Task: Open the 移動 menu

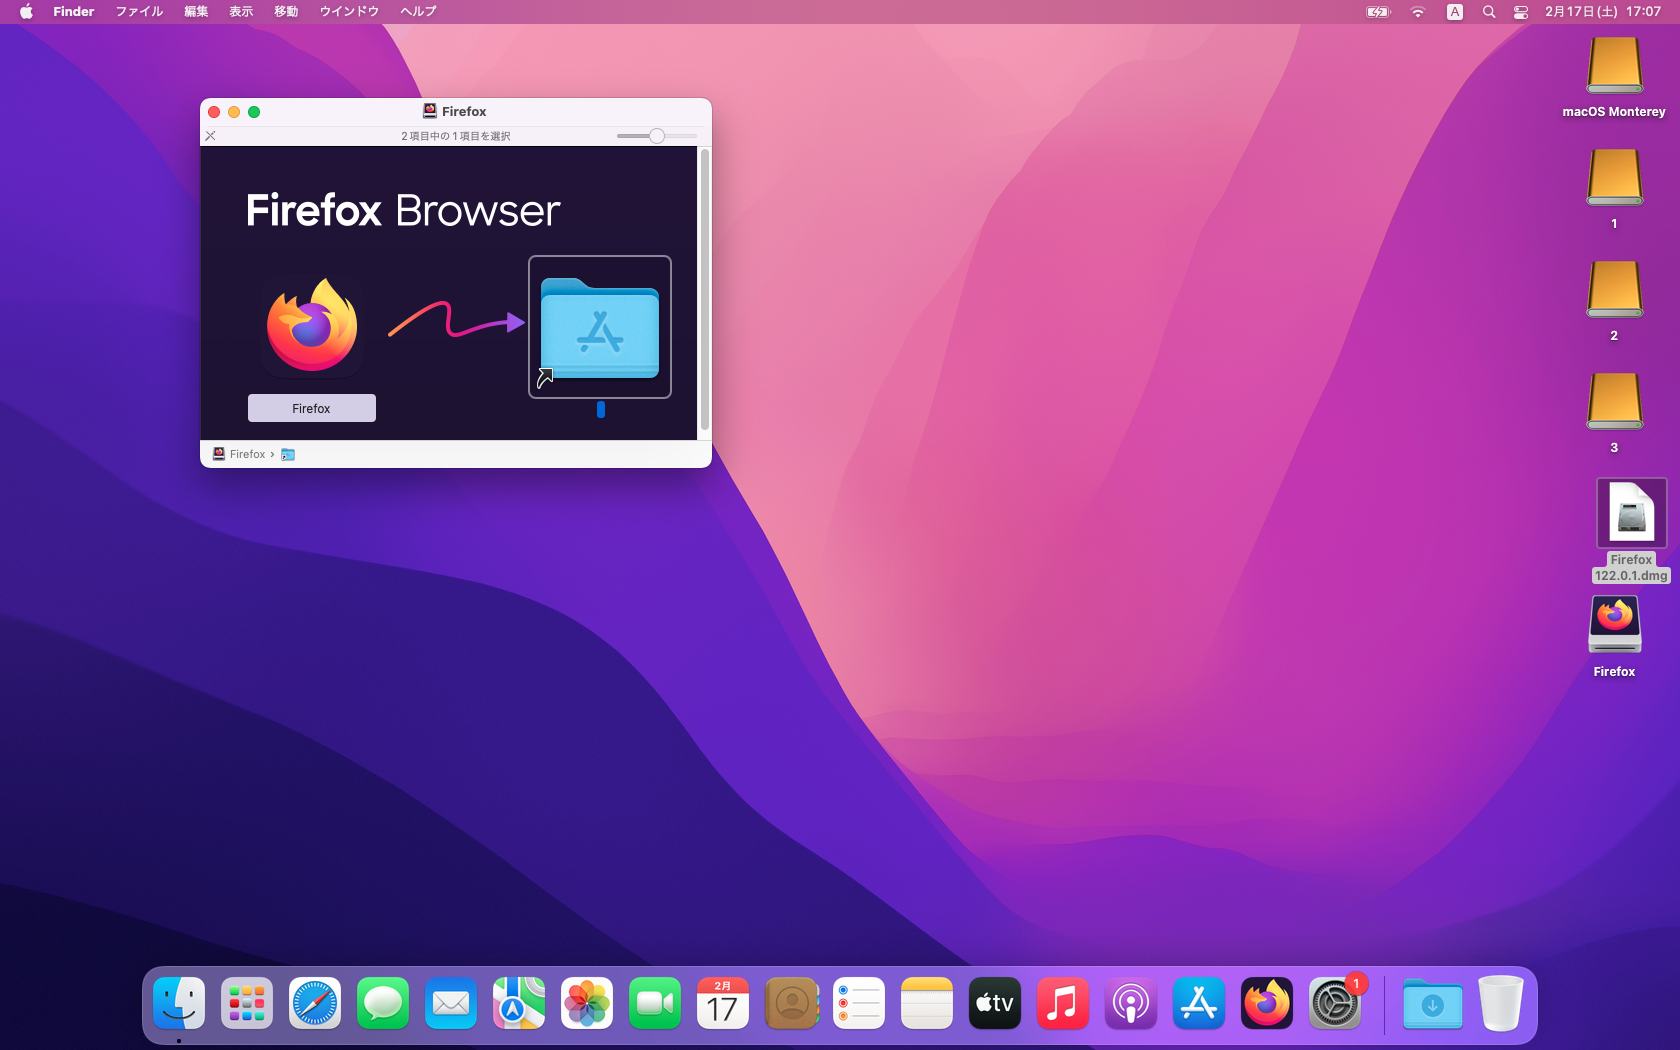Action: 286,12
